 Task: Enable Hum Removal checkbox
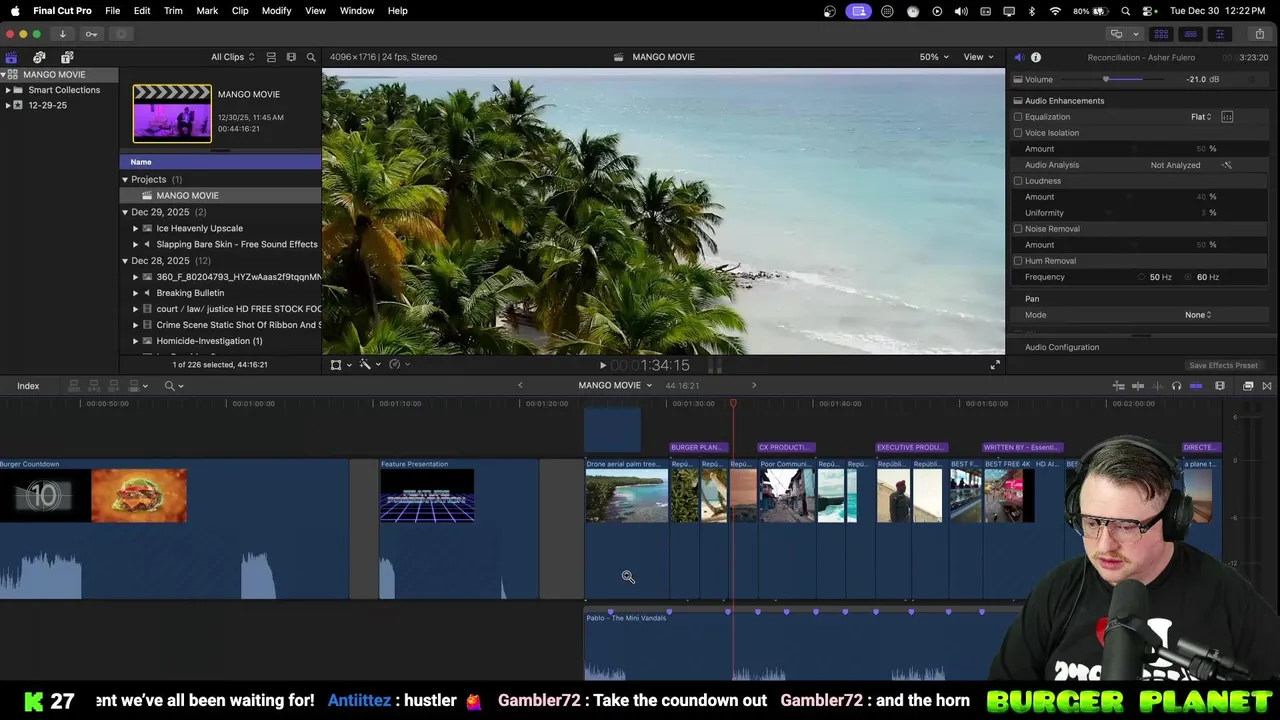pyautogui.click(x=1018, y=261)
